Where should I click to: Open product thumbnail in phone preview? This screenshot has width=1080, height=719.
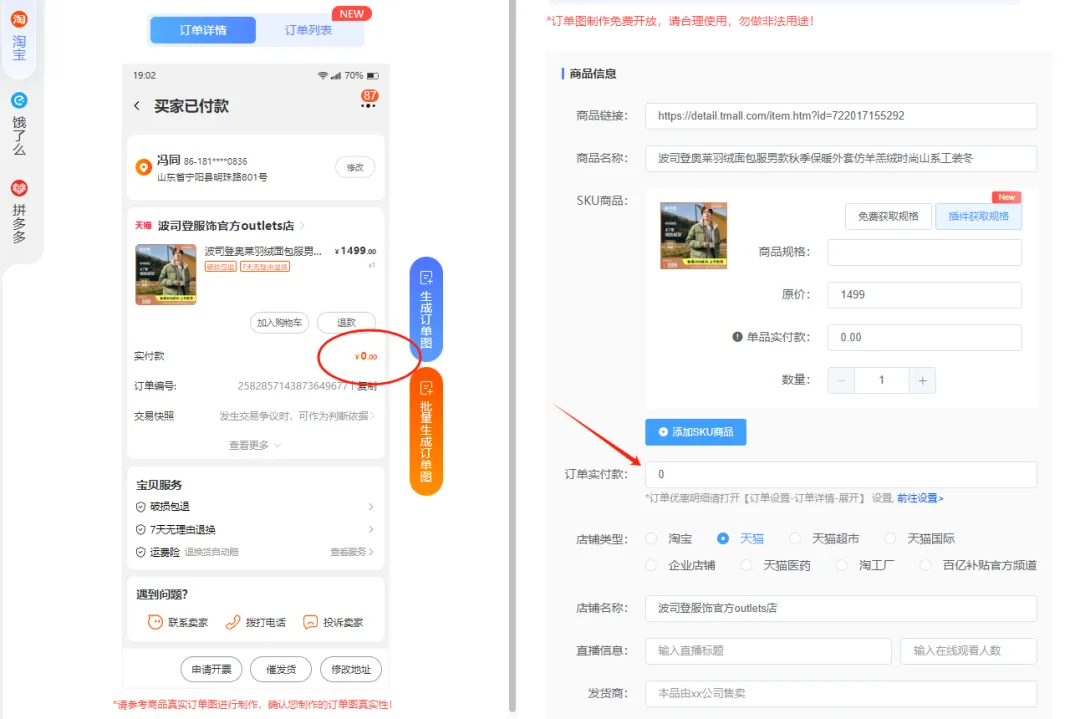point(166,274)
